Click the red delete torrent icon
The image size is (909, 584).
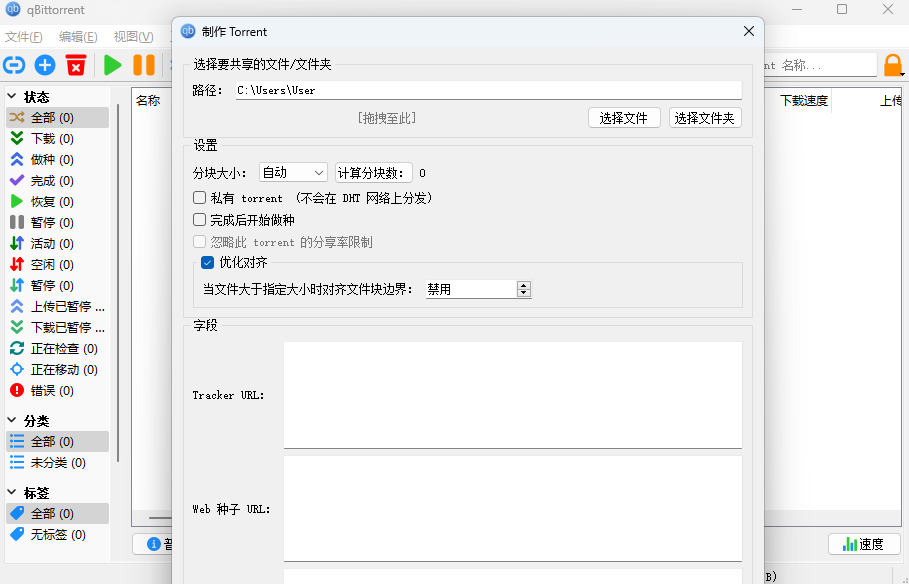click(x=74, y=64)
